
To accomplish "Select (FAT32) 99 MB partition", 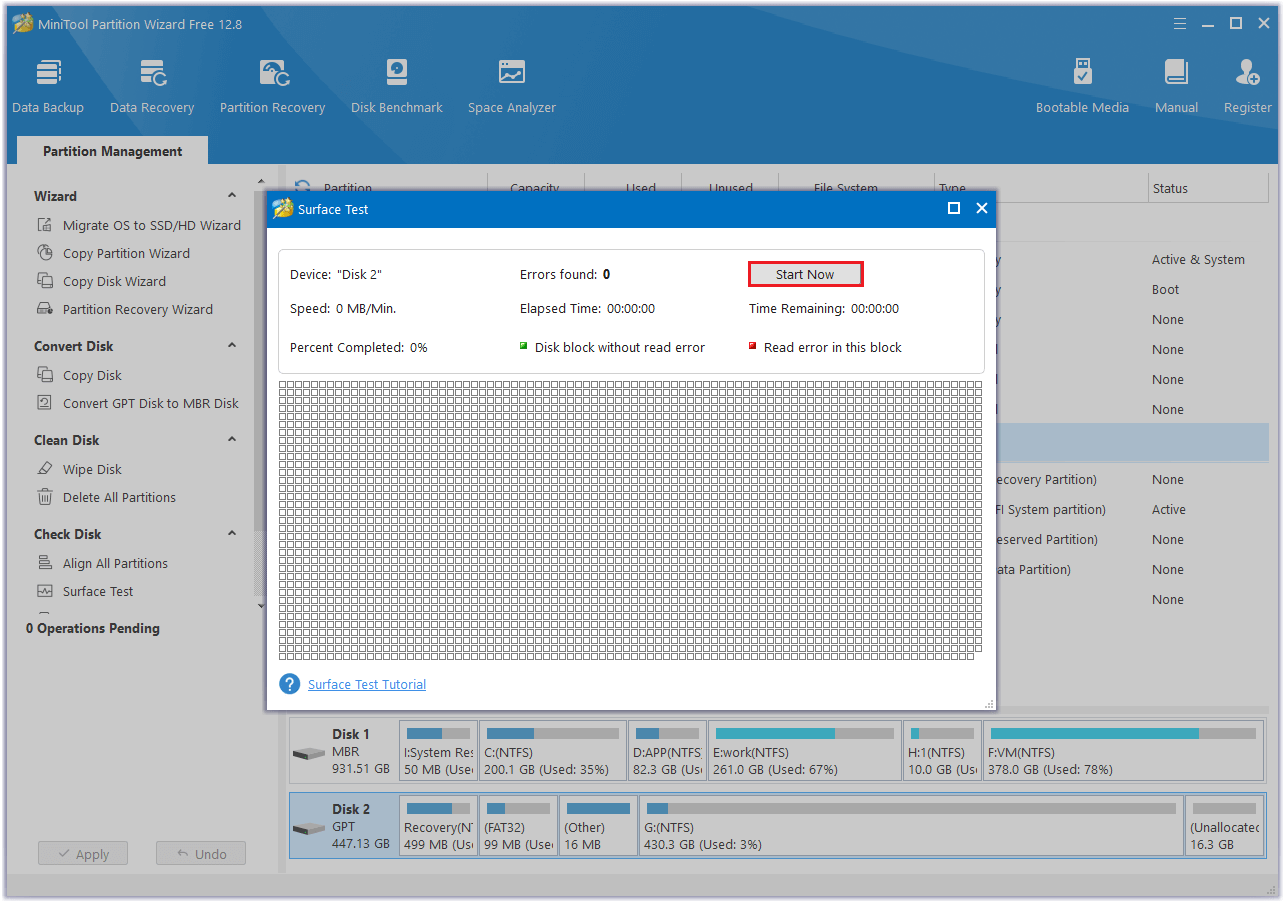I will [518, 826].
